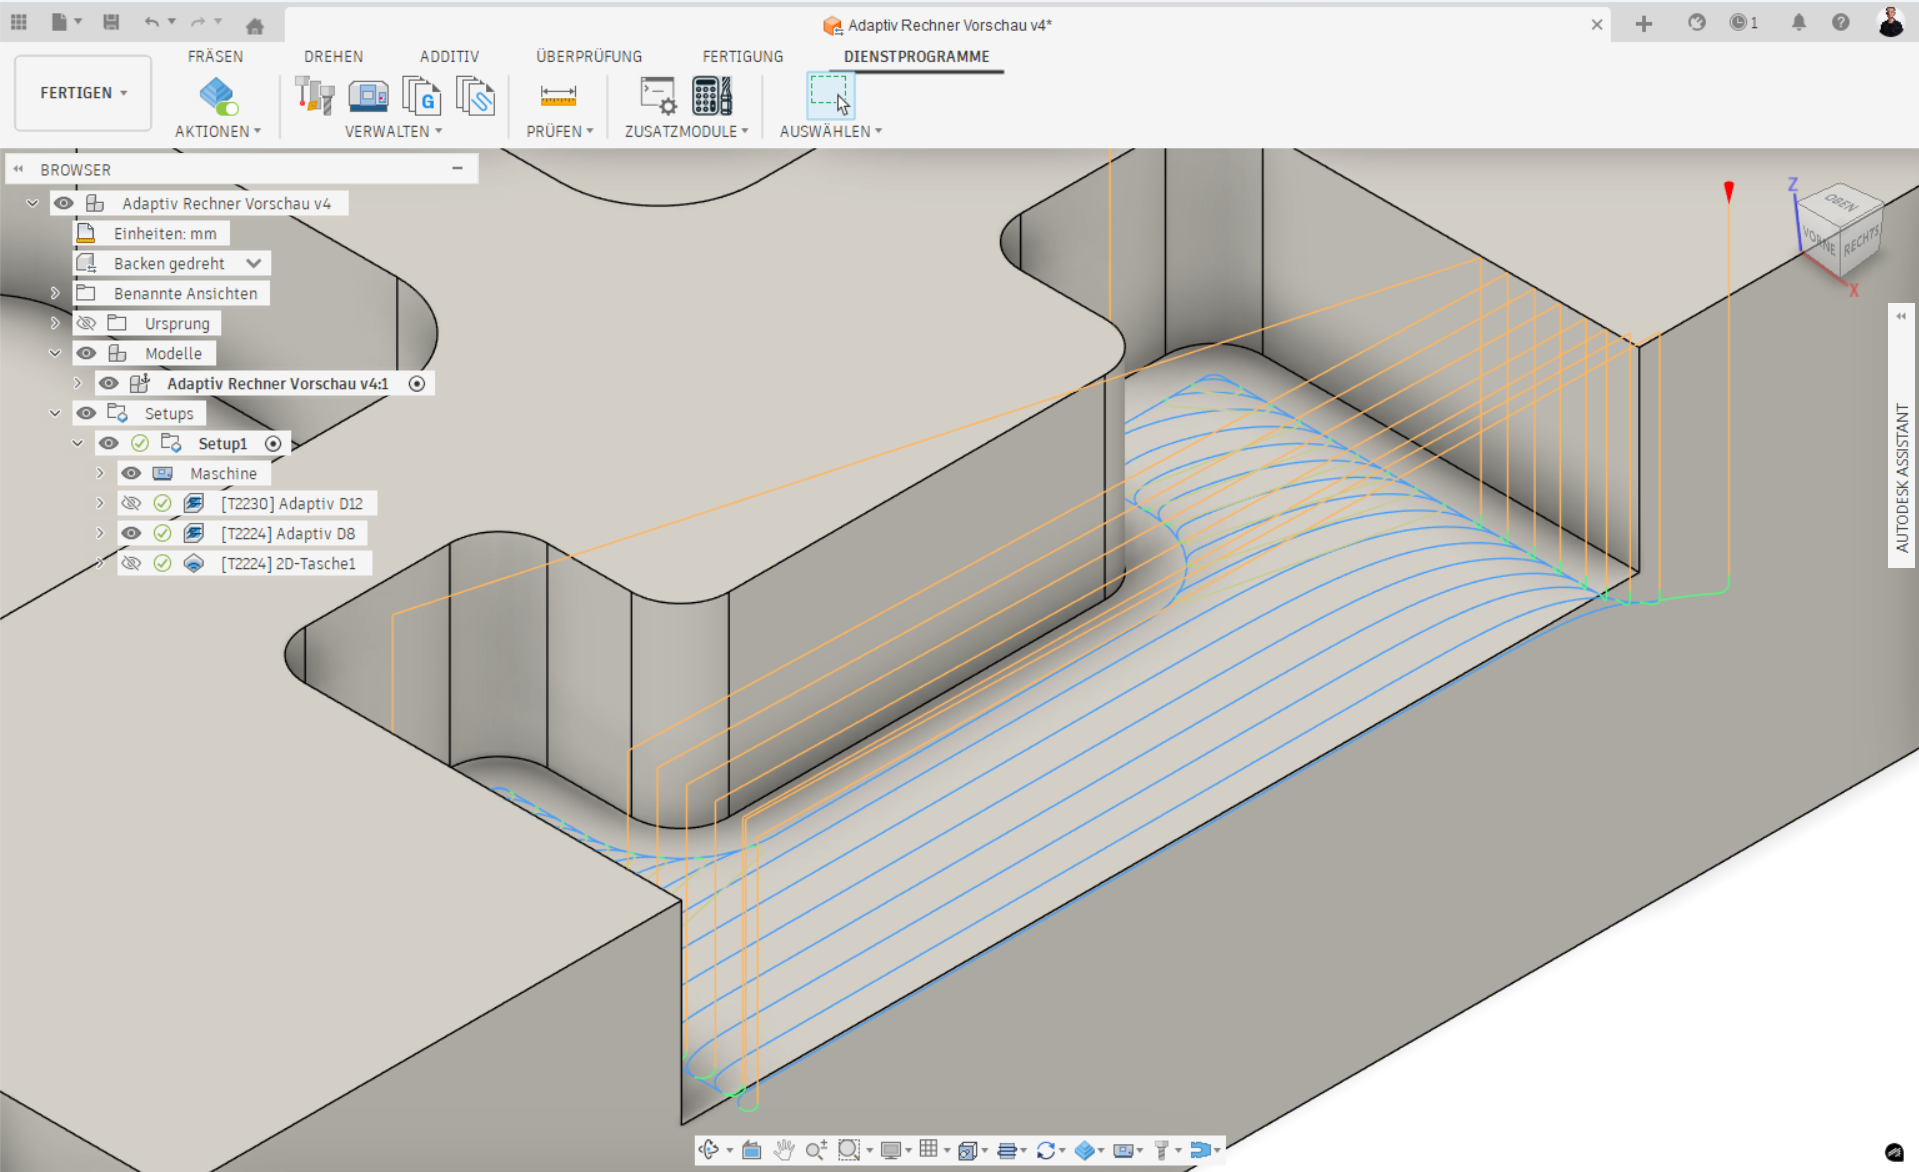
Task: Undo the last action
Action: 151,22
